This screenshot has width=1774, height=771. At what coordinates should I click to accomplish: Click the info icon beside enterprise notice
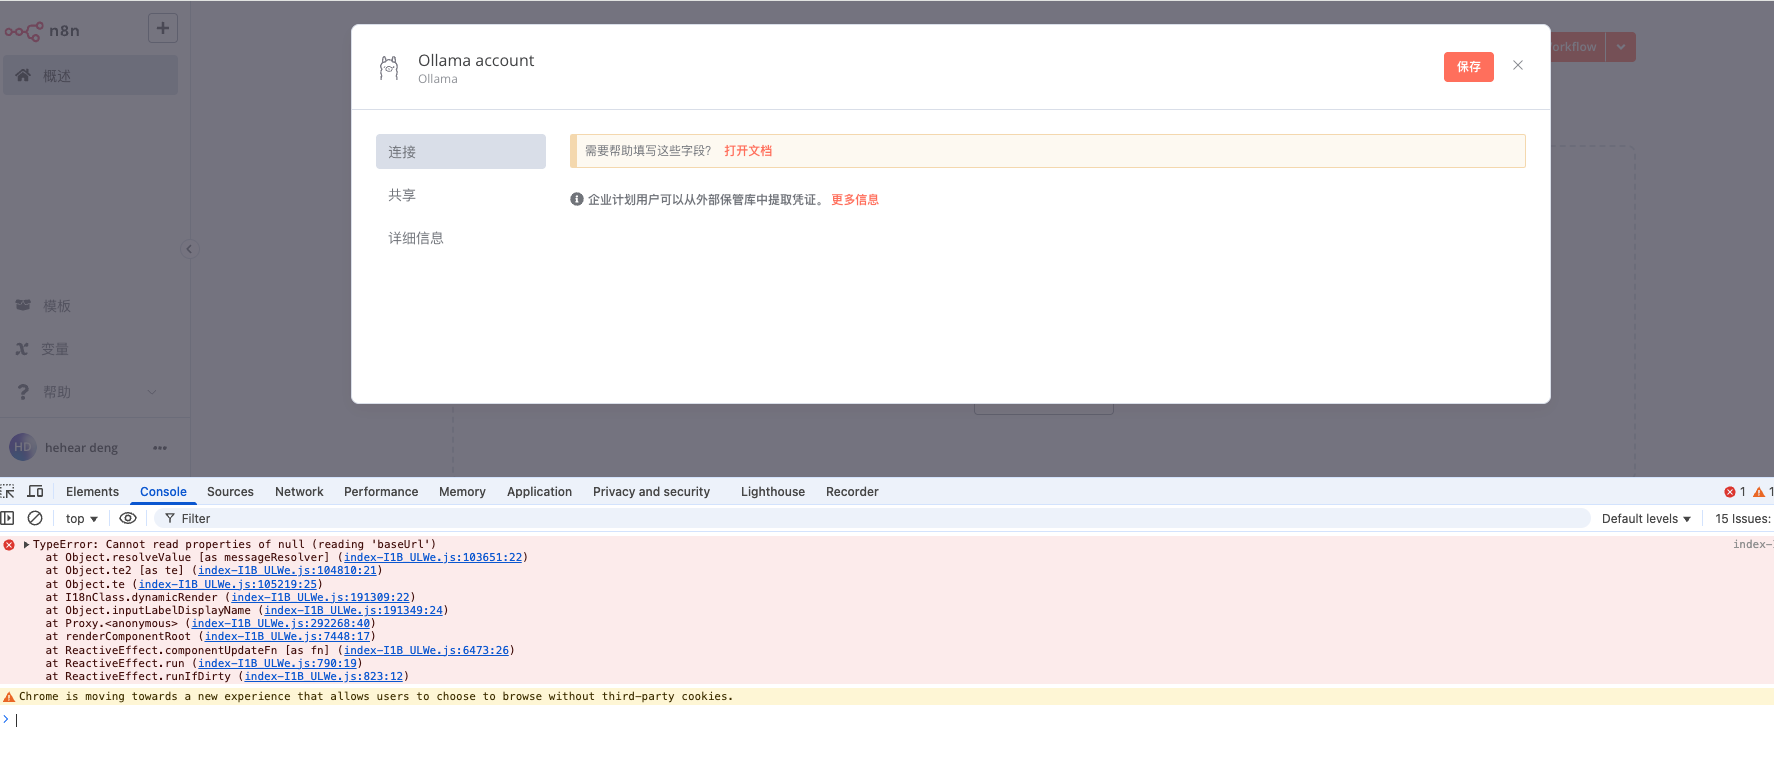pos(577,199)
